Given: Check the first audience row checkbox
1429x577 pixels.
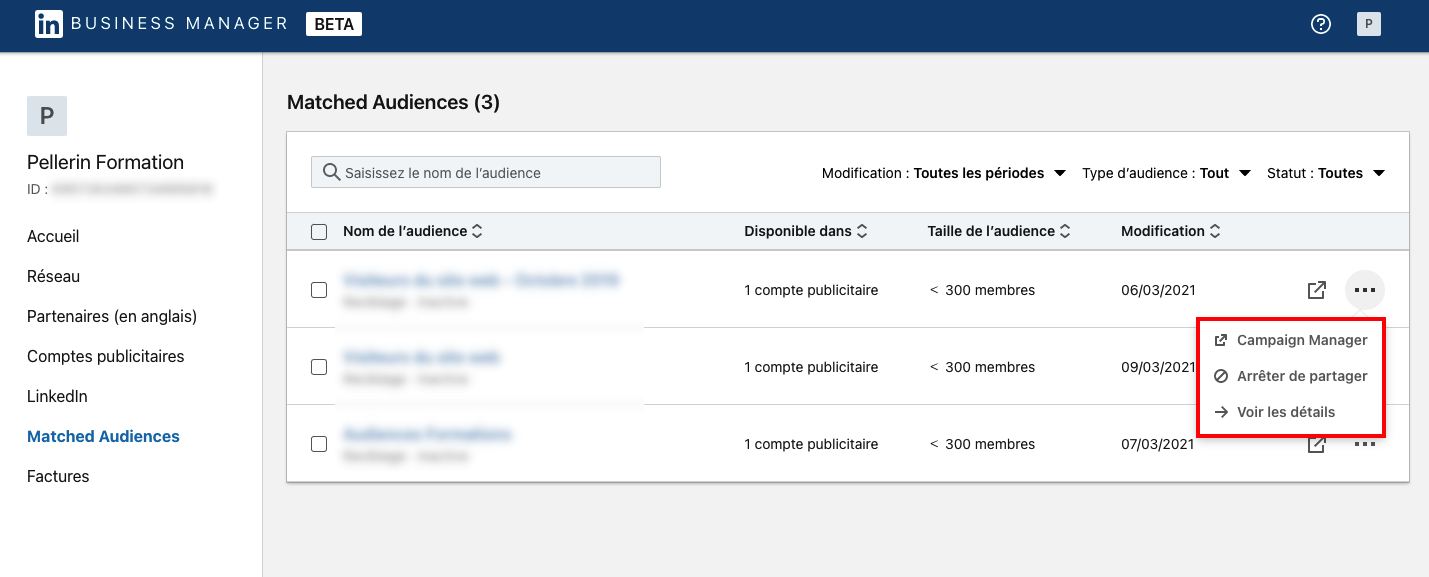Looking at the screenshot, I should [x=319, y=290].
